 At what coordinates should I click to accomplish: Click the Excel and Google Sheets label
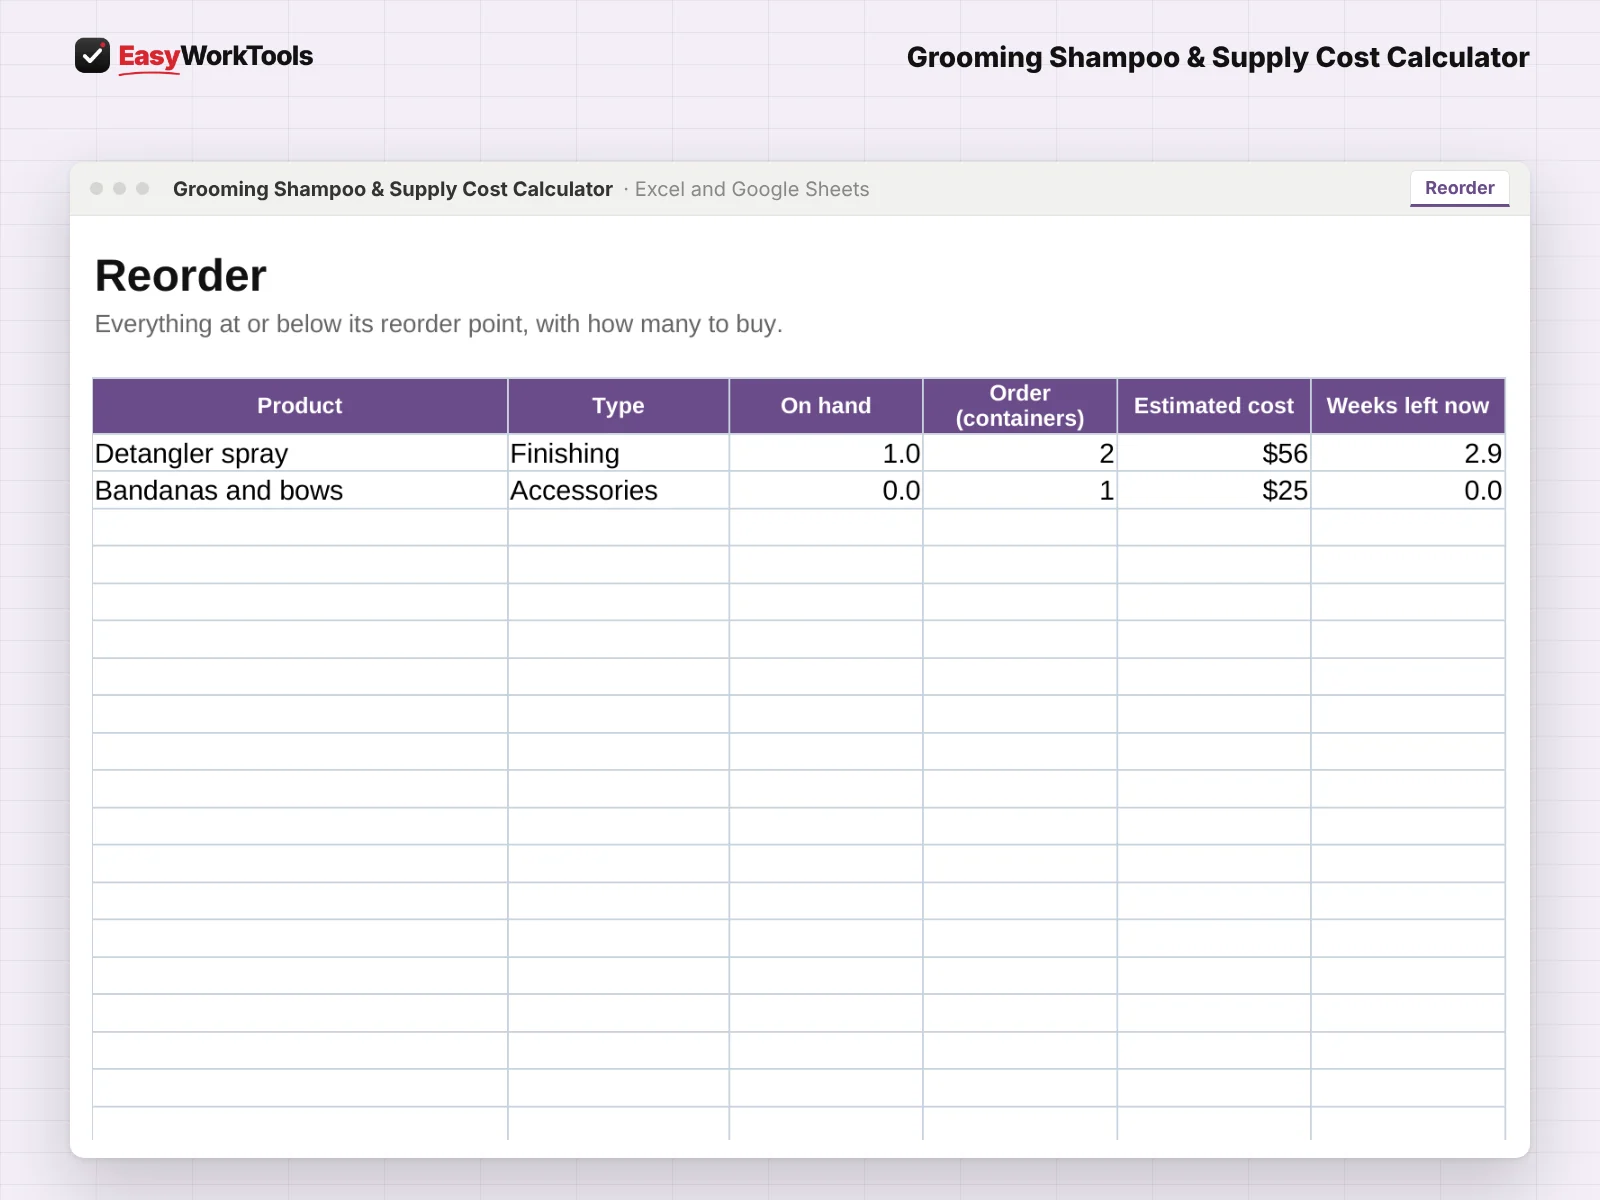pyautogui.click(x=752, y=189)
